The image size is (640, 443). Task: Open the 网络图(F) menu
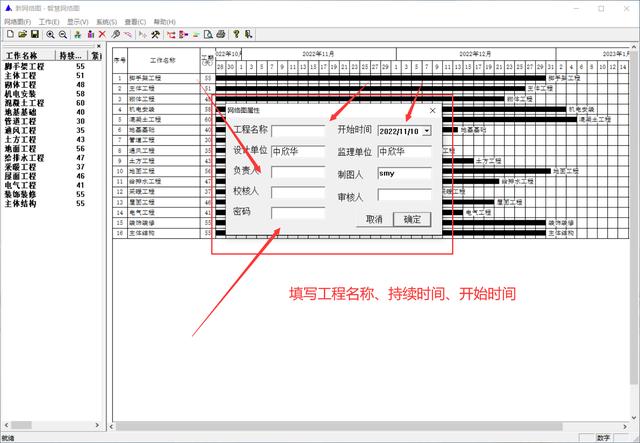pyautogui.click(x=17, y=22)
